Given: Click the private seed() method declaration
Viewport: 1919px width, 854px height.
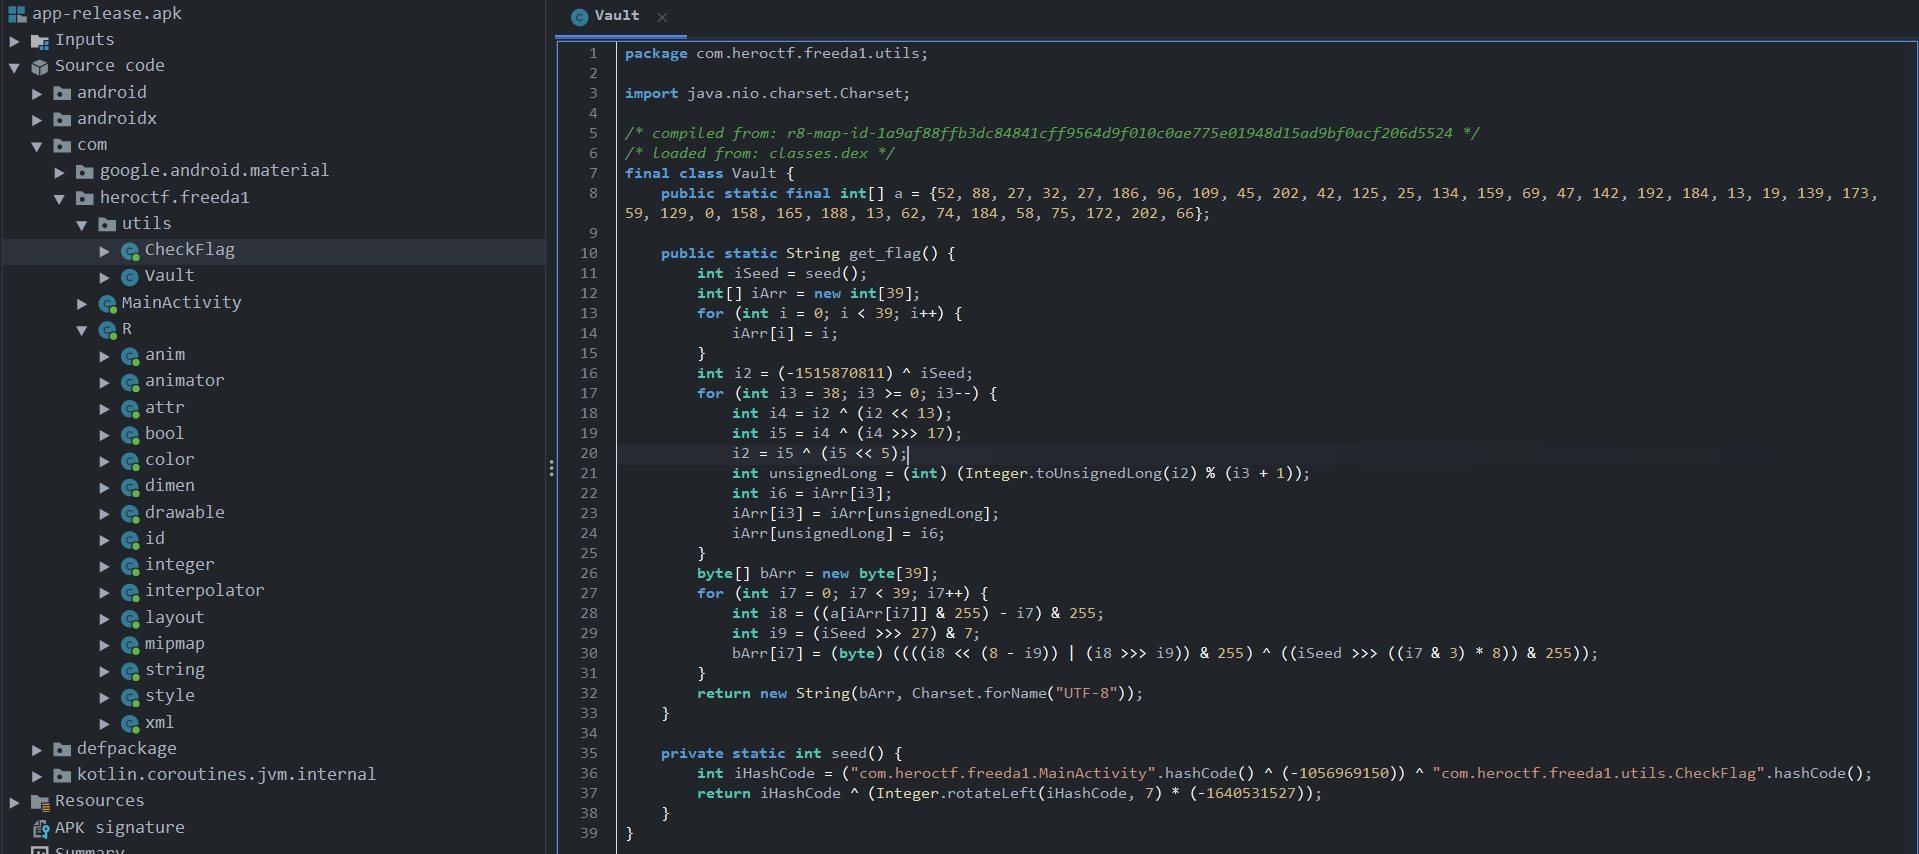Looking at the screenshot, I should (781, 753).
